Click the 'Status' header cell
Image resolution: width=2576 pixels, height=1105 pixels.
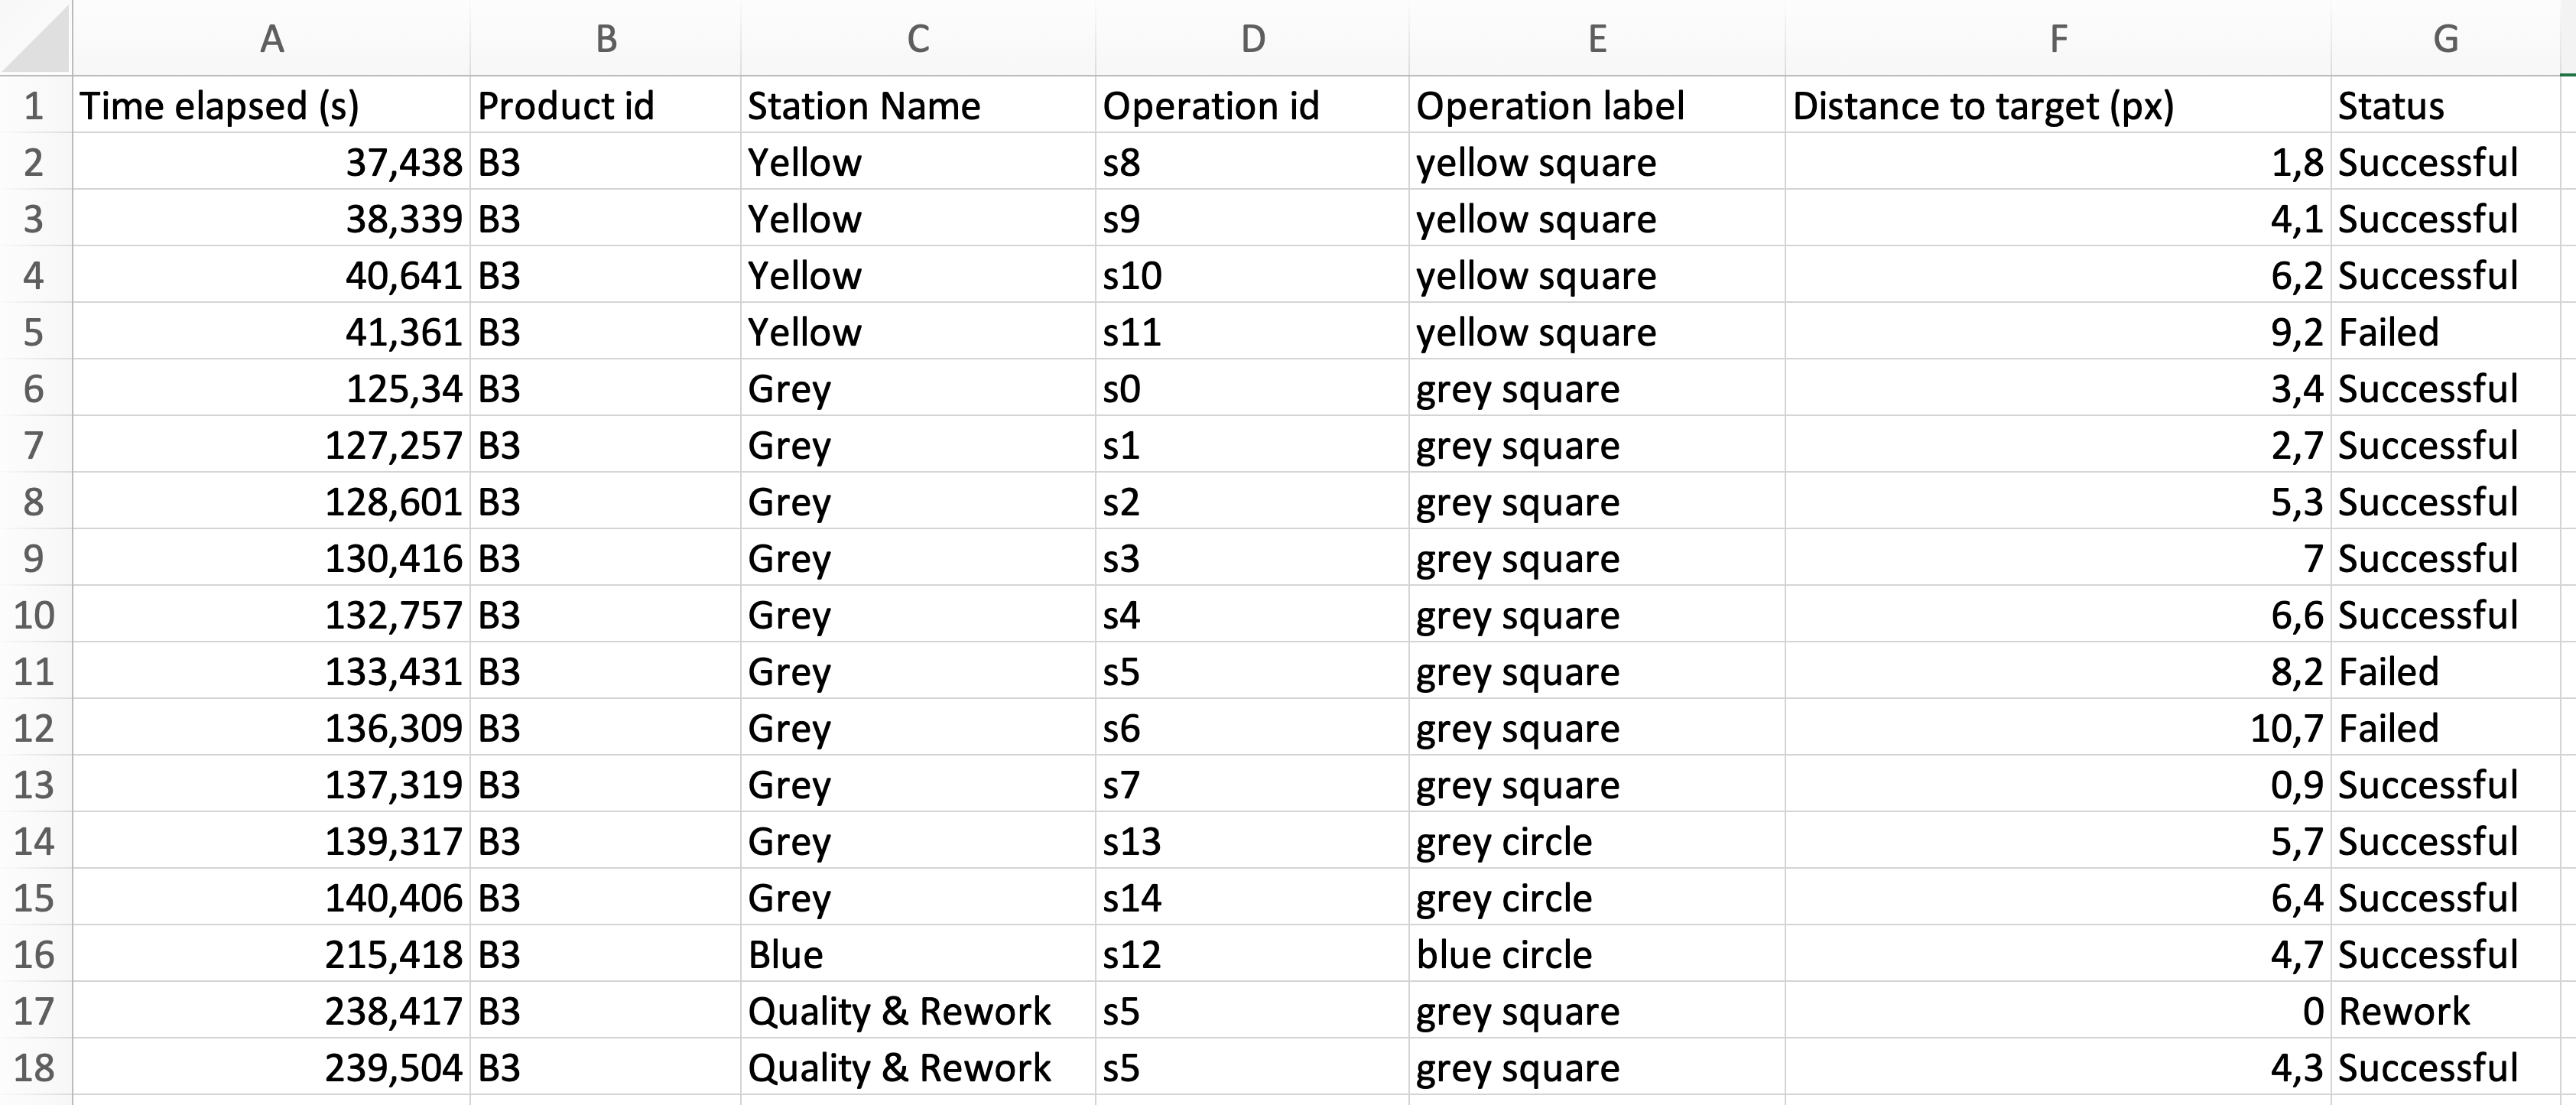coord(2446,105)
